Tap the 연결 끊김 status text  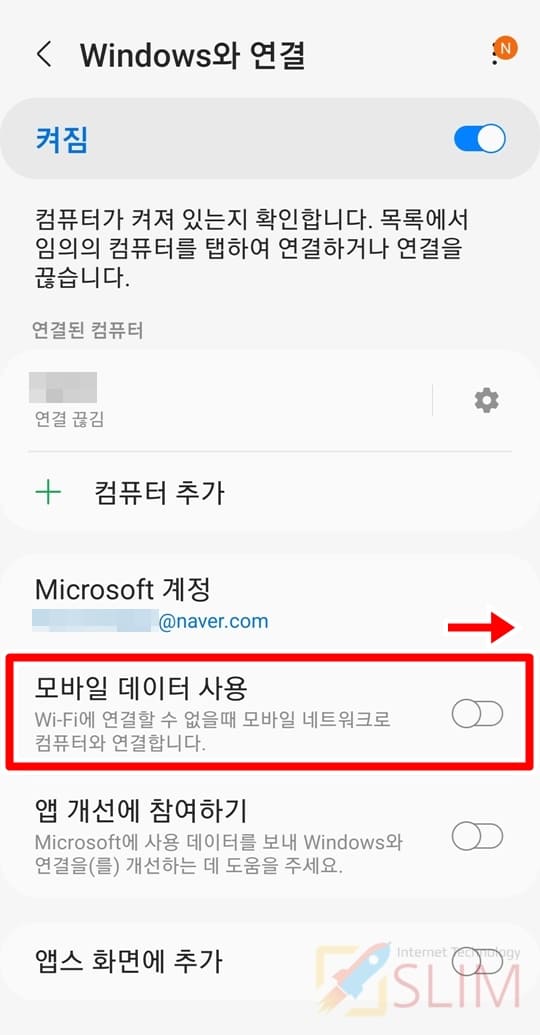tap(69, 419)
